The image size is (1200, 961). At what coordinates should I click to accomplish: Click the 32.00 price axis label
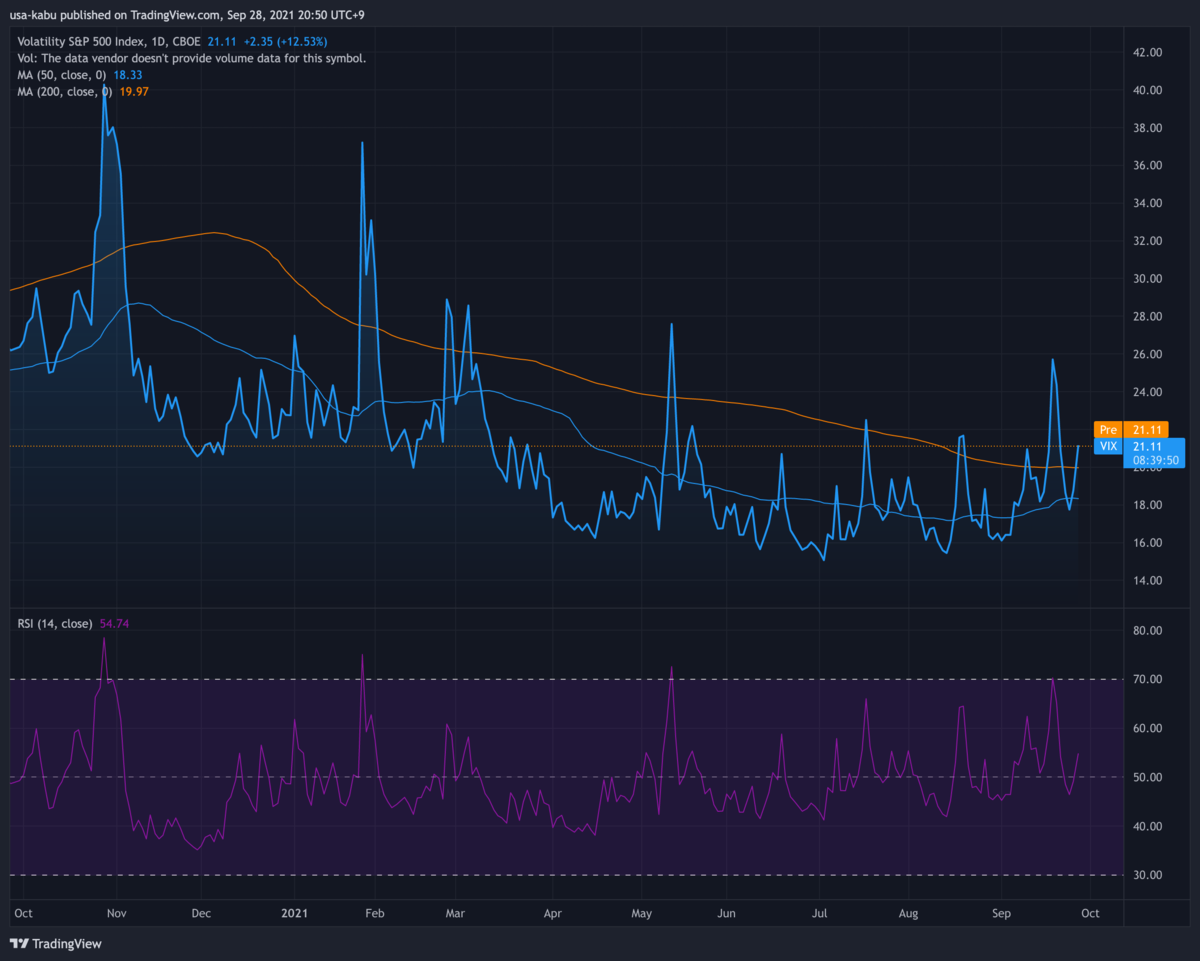click(x=1147, y=241)
